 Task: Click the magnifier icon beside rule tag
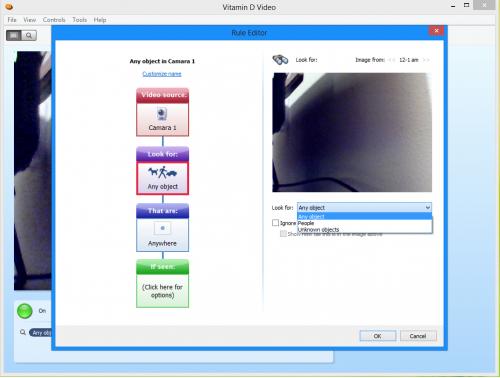[x=23, y=332]
